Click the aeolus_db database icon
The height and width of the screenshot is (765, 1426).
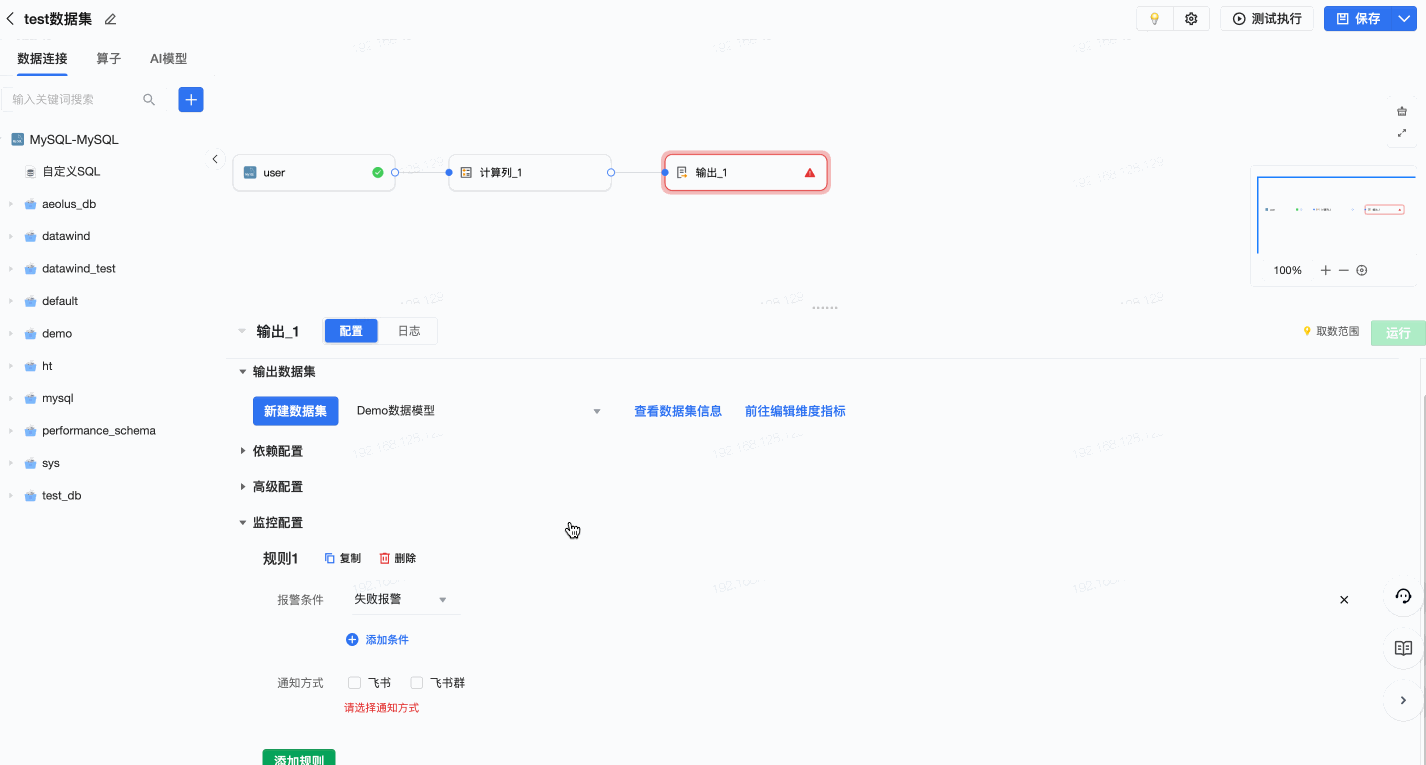[x=30, y=204]
